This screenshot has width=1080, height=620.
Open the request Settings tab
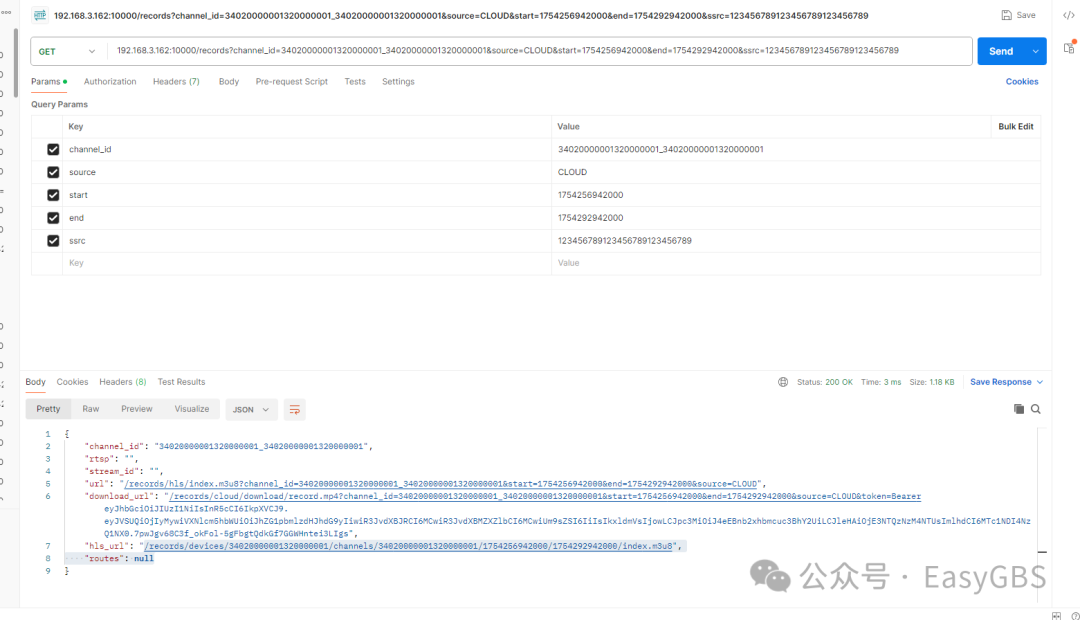click(398, 81)
